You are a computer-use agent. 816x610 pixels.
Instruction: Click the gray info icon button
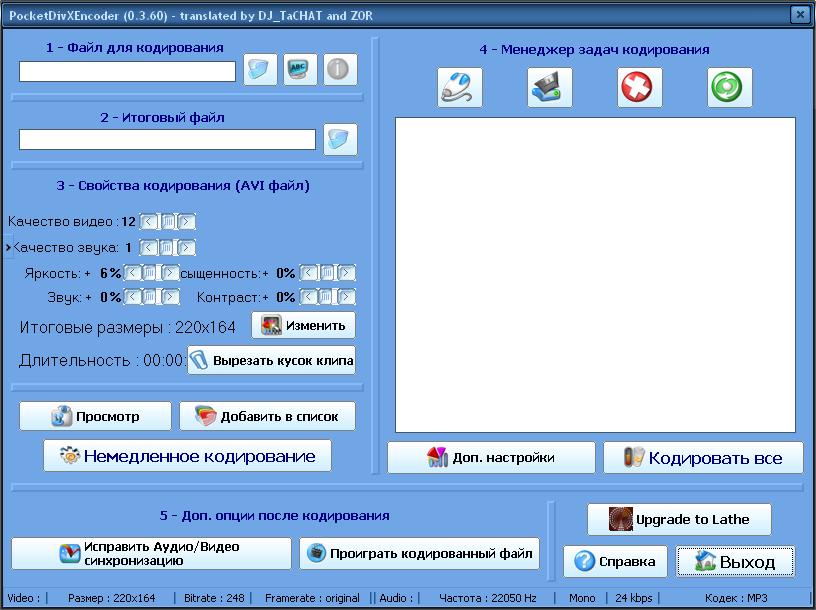(x=340, y=70)
